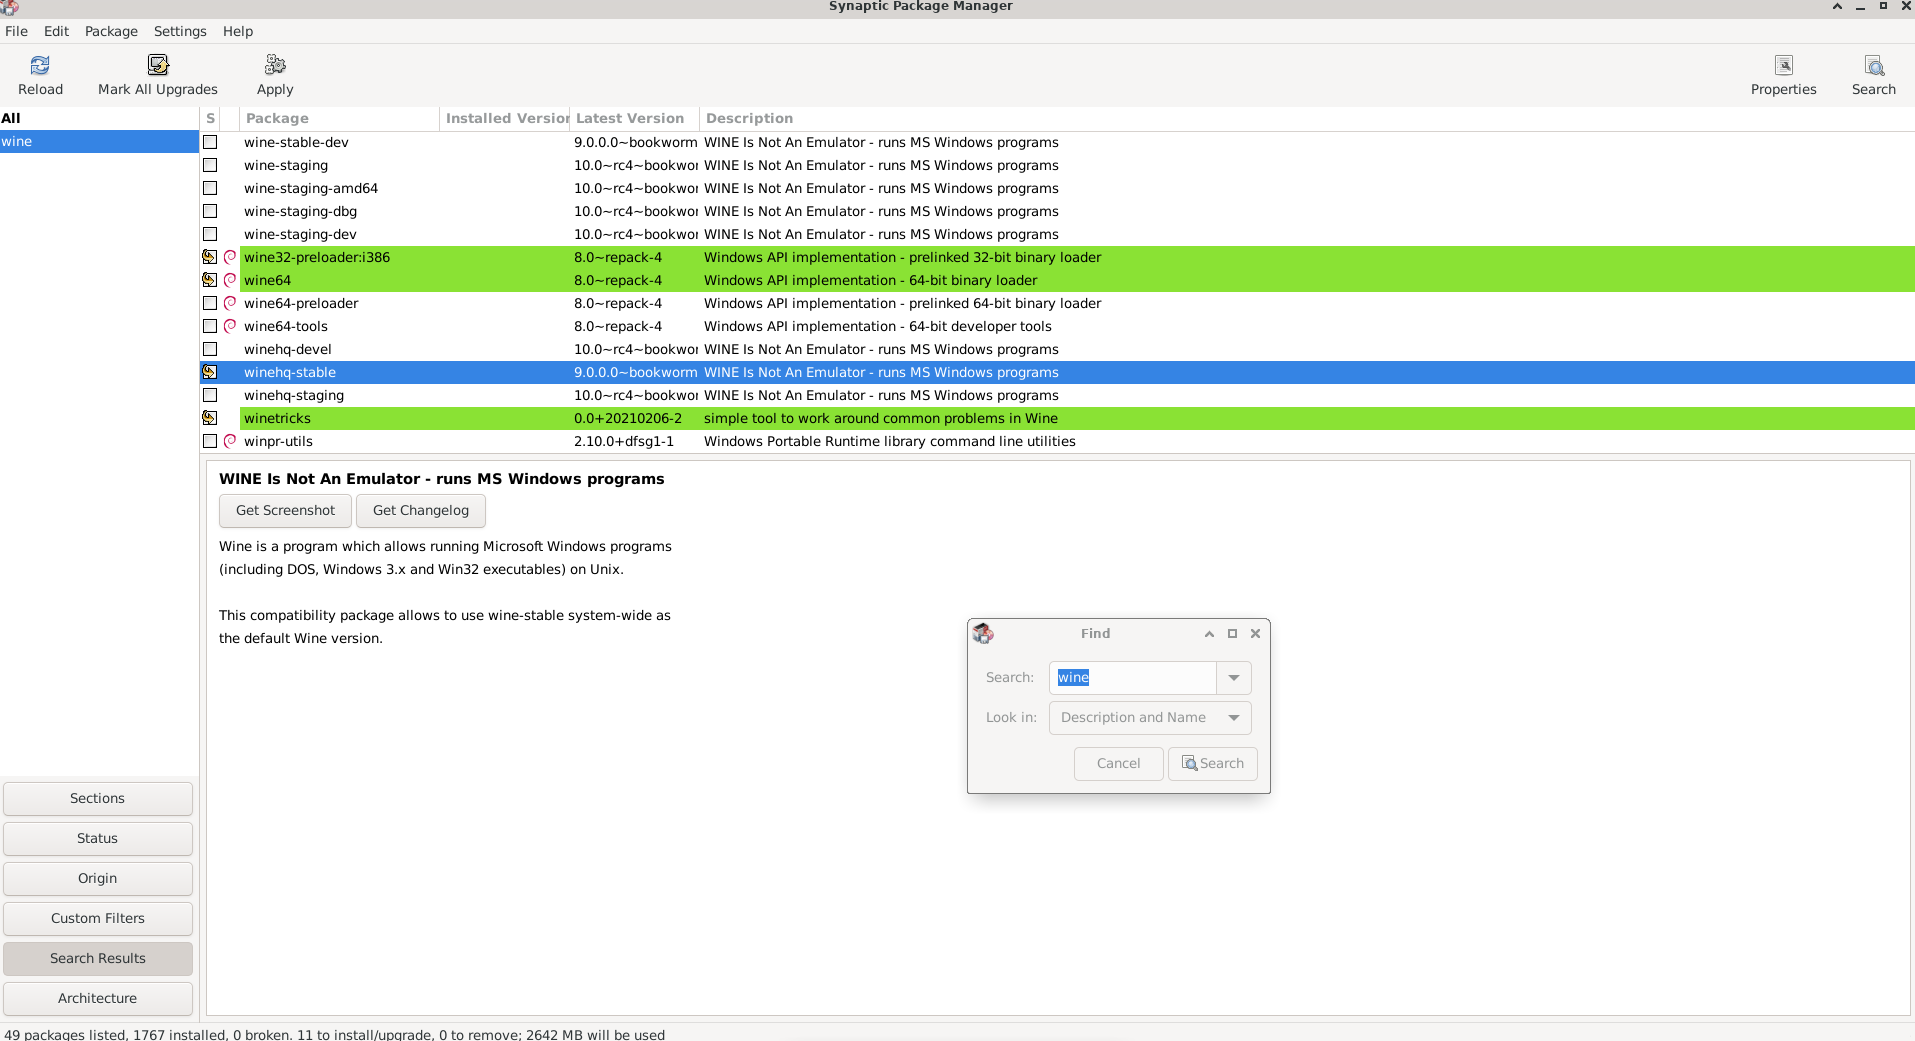Open the Look in dropdown
The image size is (1915, 1041).
tap(1150, 718)
